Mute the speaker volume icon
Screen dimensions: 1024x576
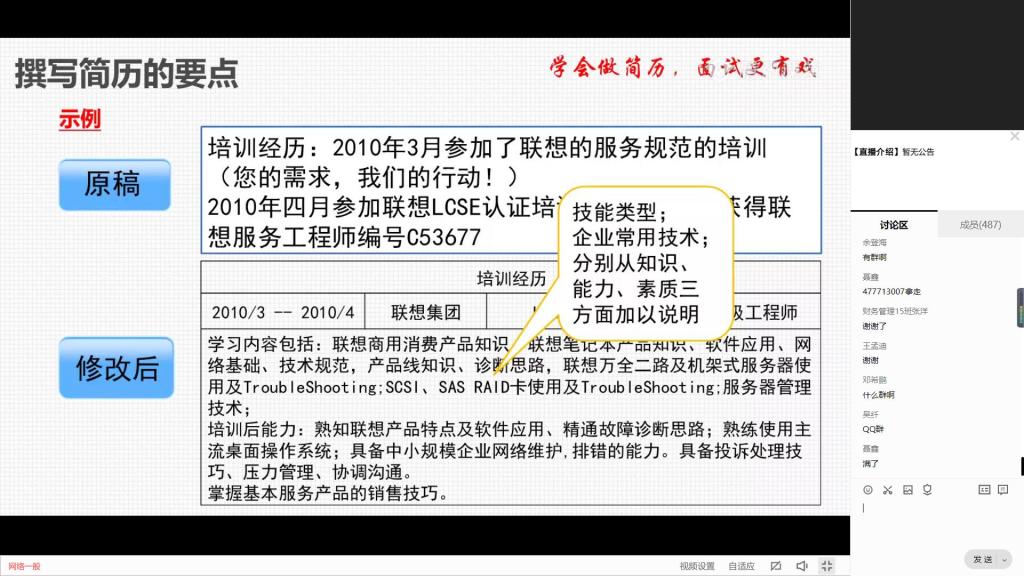point(801,566)
